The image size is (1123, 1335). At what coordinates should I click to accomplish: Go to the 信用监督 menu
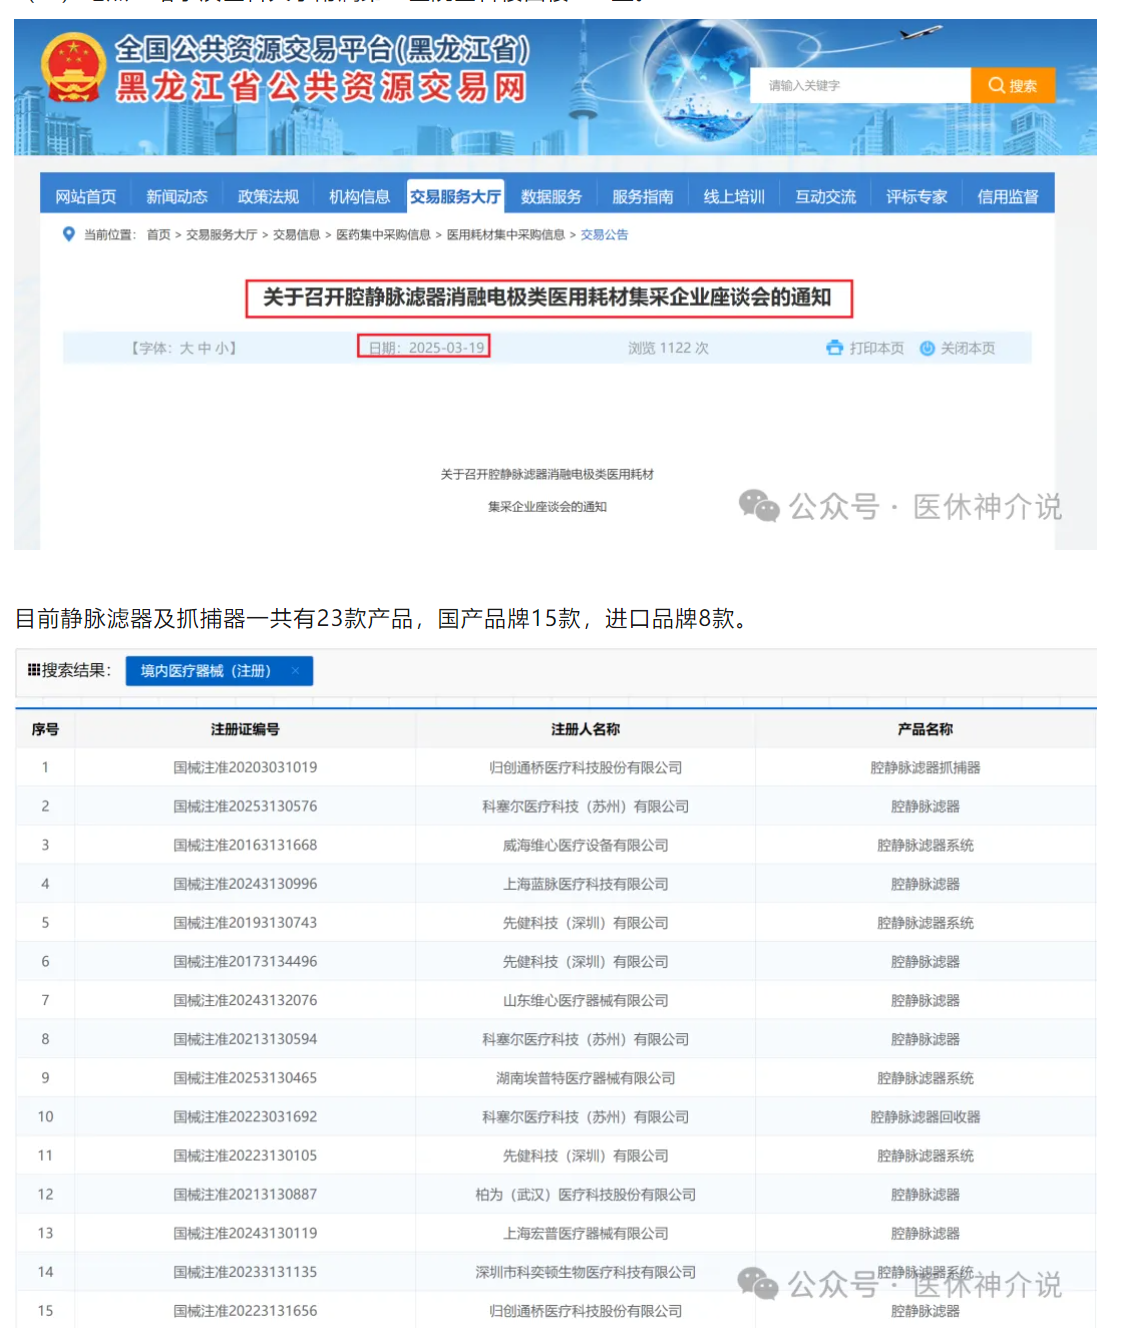[1008, 196]
